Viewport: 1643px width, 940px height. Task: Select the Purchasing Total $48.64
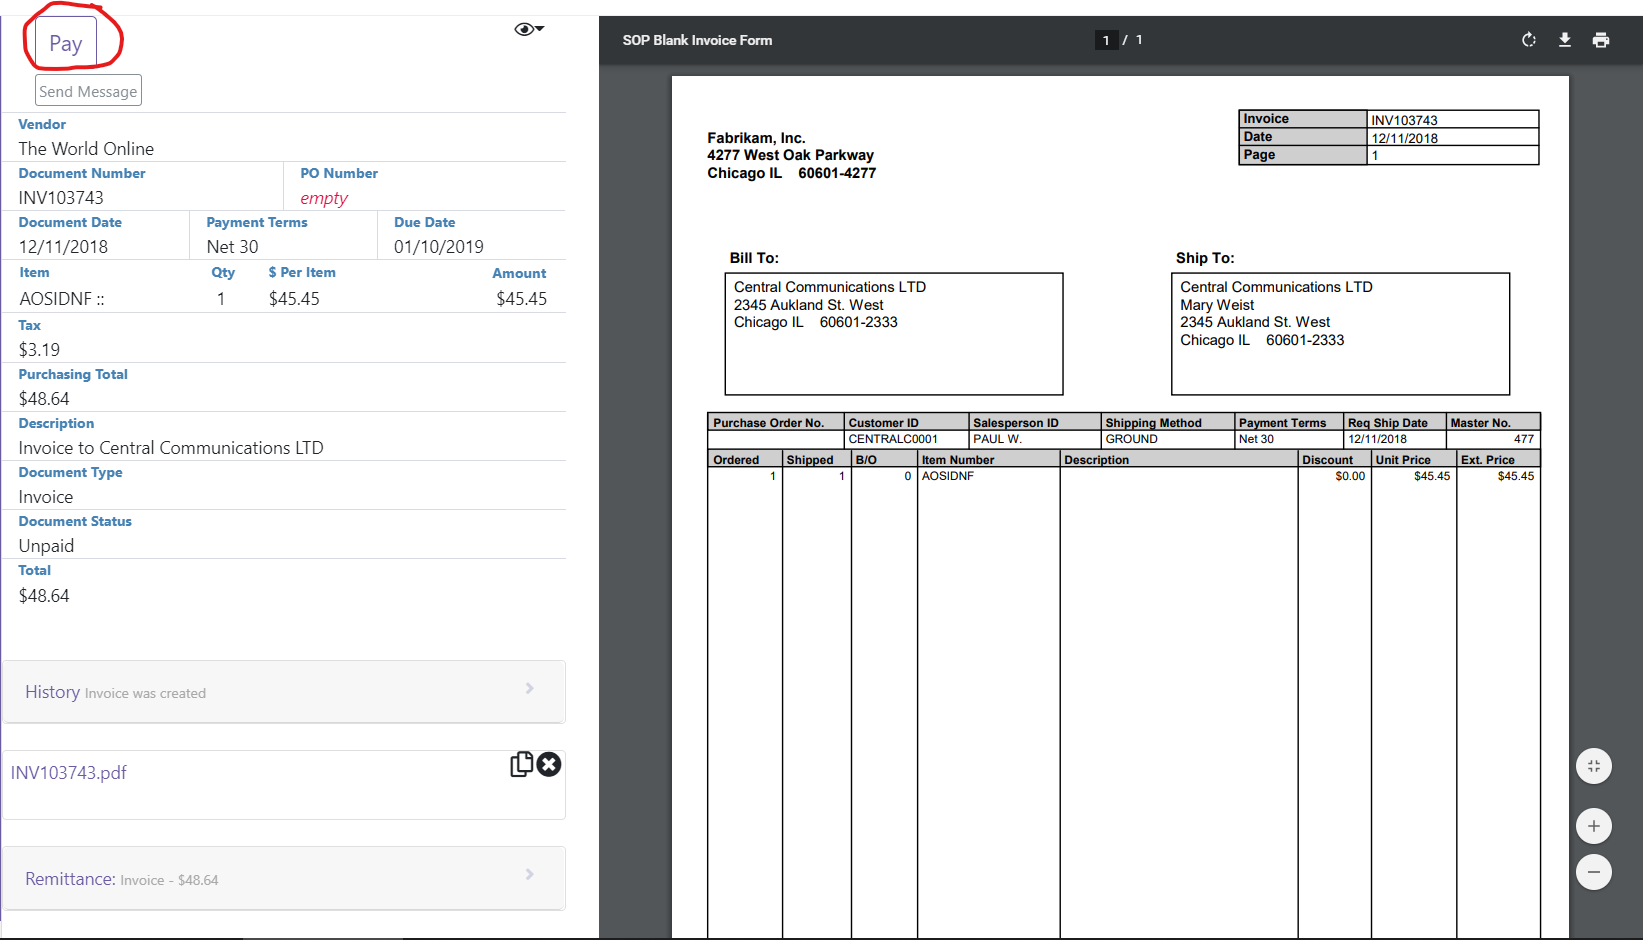tap(44, 399)
